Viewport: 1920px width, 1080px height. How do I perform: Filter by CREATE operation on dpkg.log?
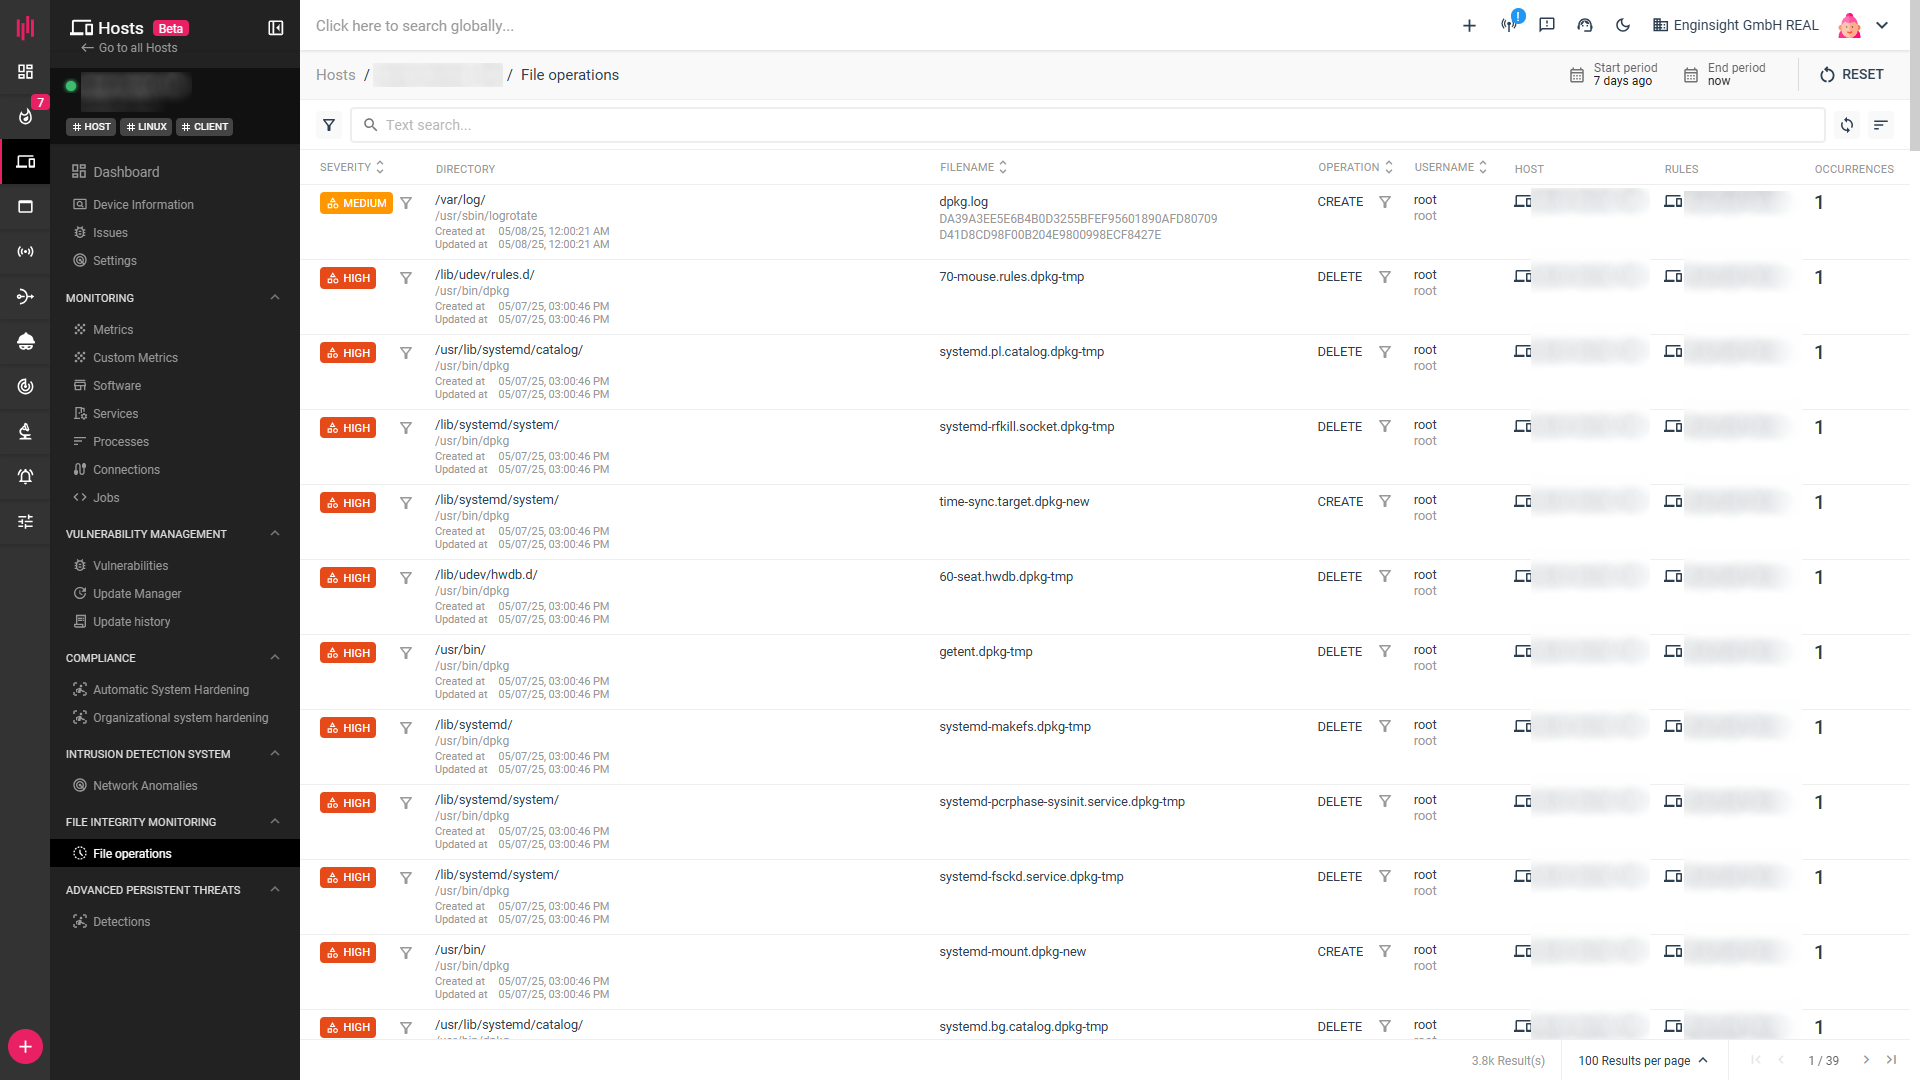pyautogui.click(x=1385, y=202)
